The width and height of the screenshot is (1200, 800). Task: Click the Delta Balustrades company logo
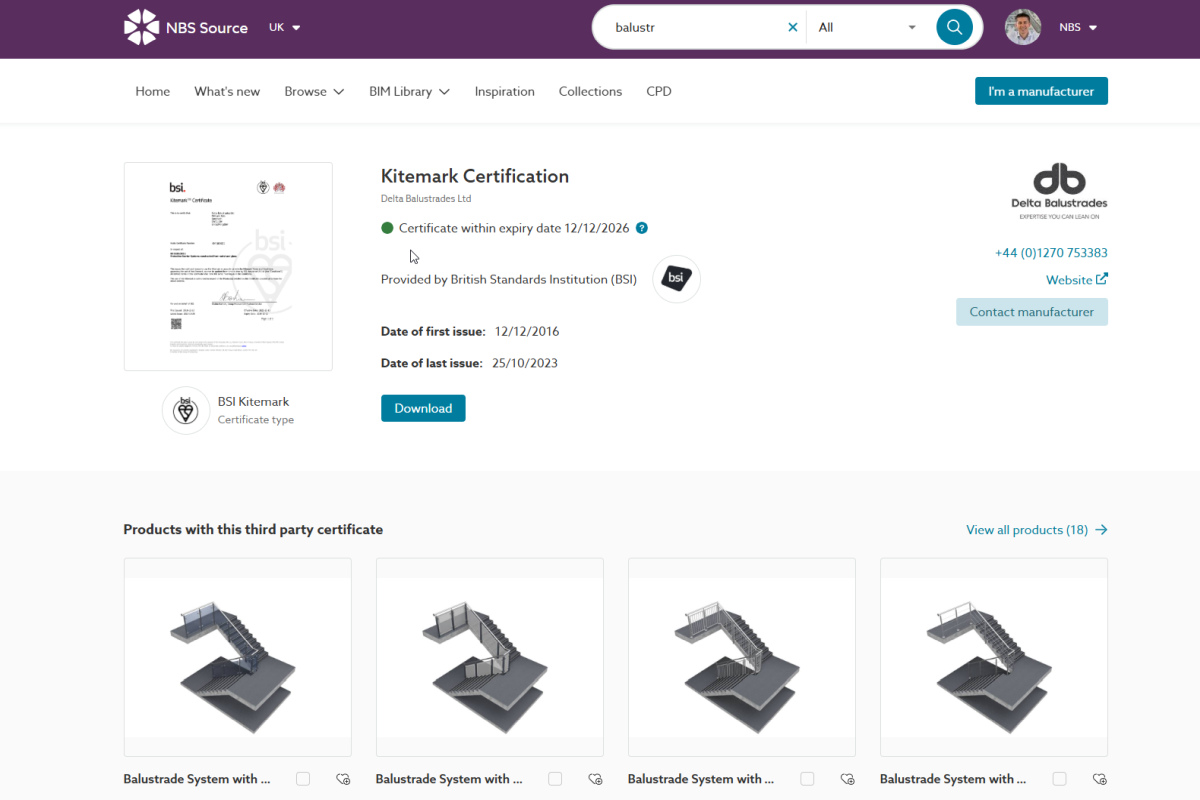pyautogui.click(x=1059, y=191)
